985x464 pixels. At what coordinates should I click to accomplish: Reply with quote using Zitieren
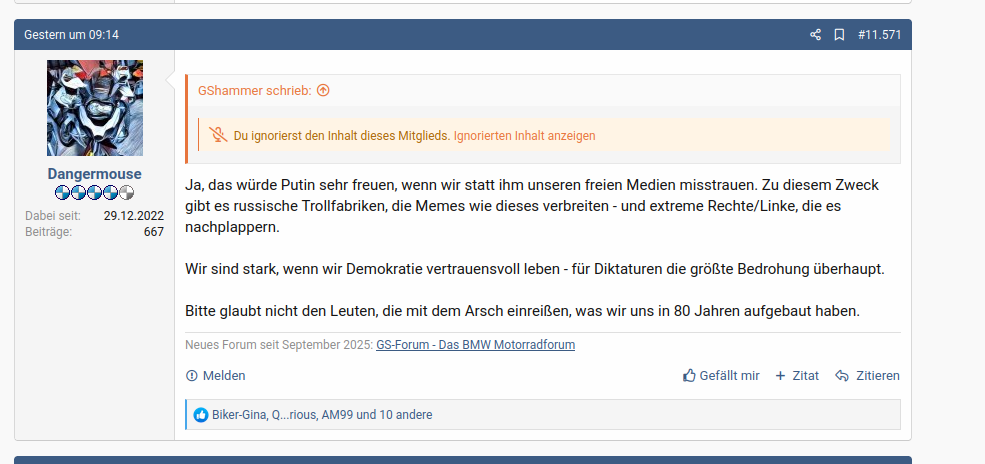click(x=867, y=376)
